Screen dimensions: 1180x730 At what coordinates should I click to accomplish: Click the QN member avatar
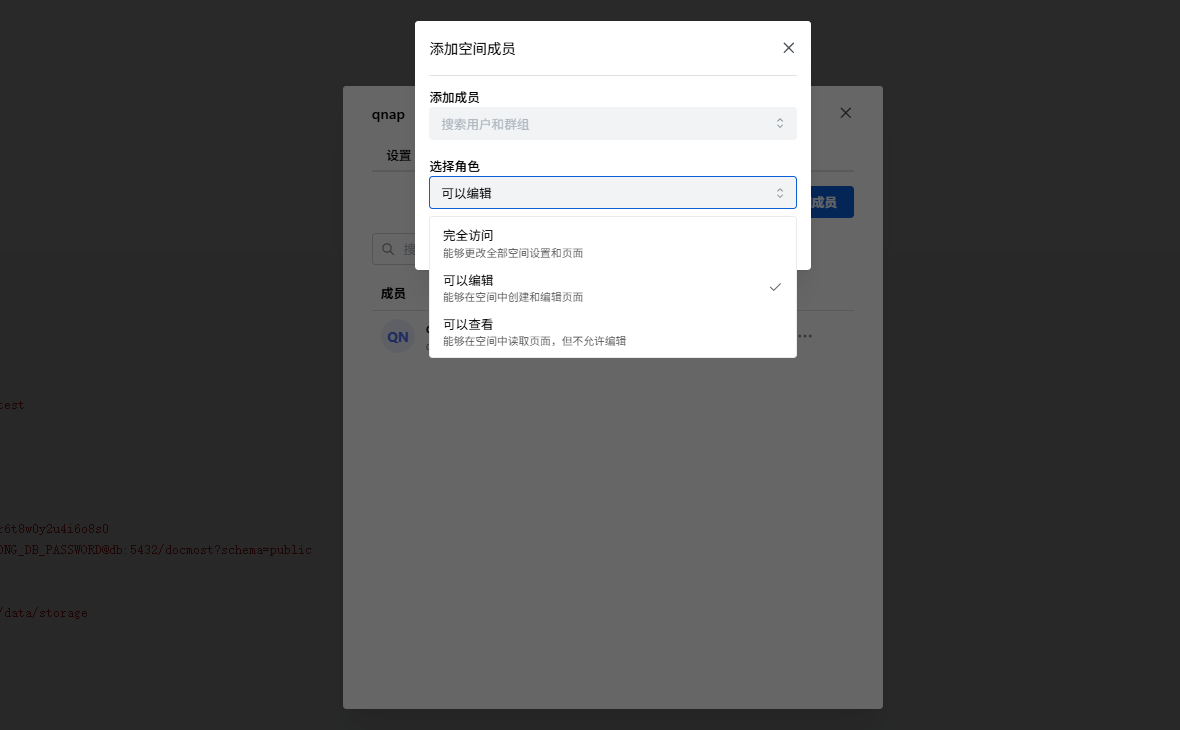pos(398,337)
